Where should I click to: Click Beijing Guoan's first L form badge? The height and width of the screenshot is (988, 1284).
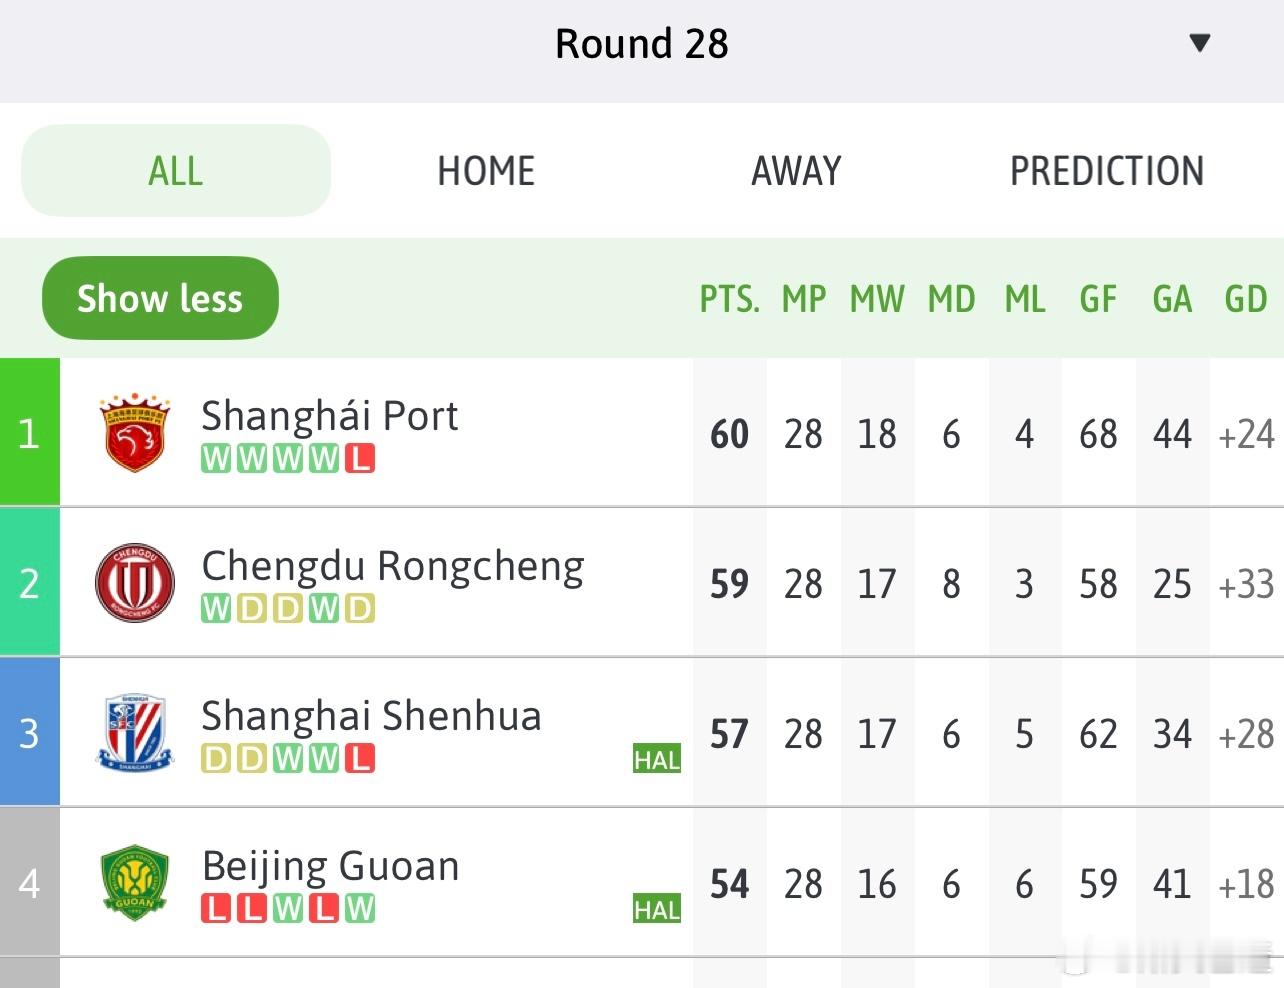216,909
